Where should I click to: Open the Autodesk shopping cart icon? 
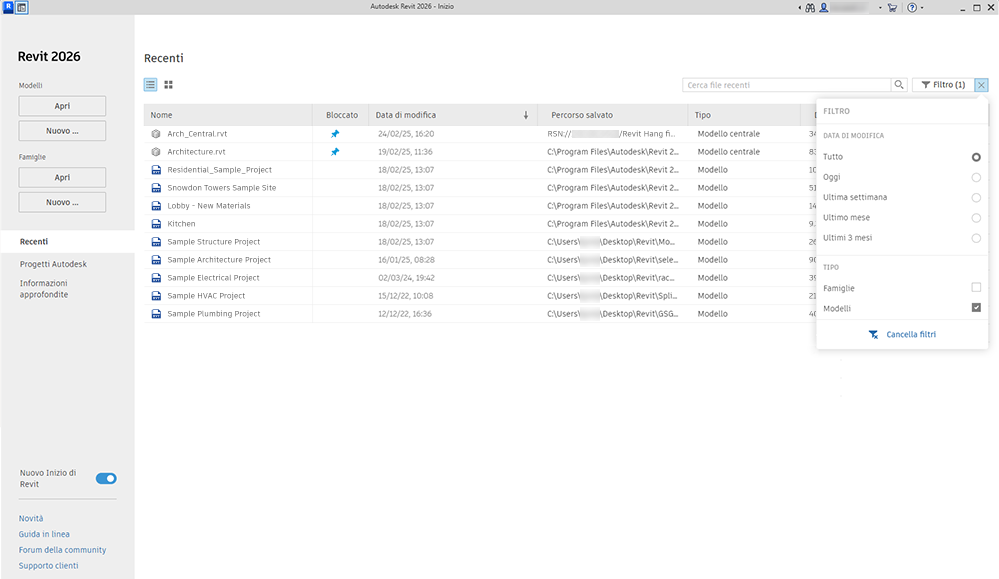click(892, 8)
